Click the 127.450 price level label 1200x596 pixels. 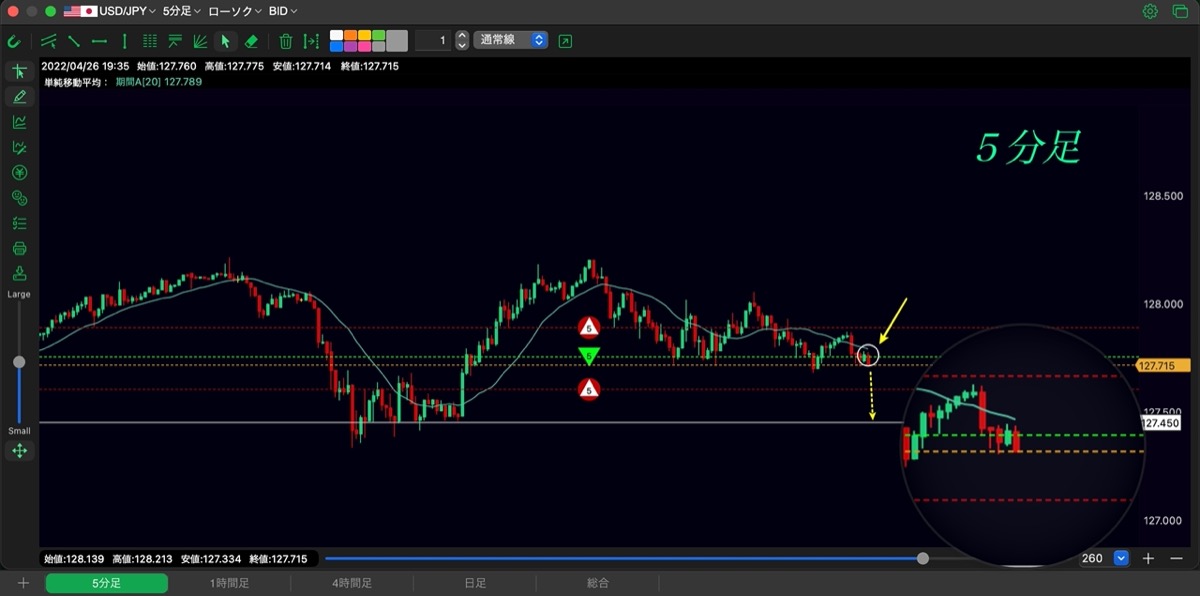1160,423
